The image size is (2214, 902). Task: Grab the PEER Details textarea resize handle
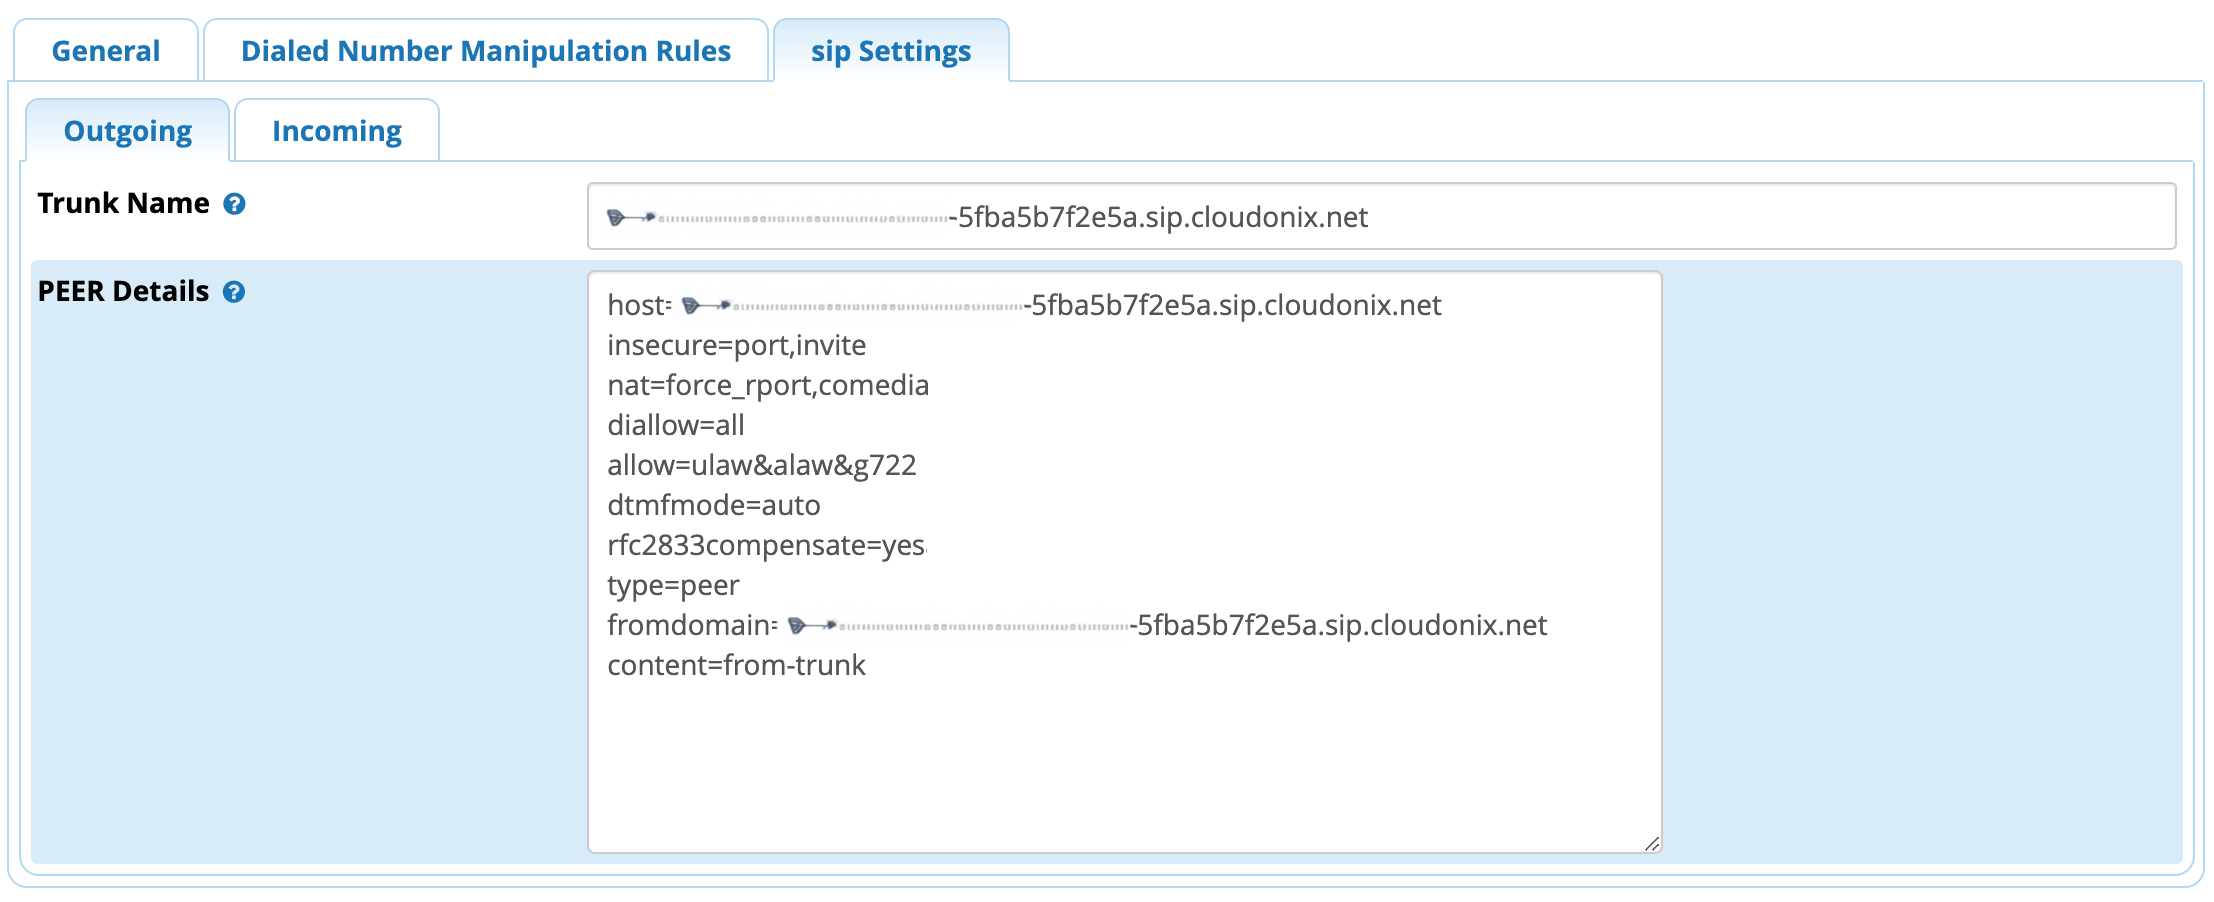pyautogui.click(x=1651, y=844)
